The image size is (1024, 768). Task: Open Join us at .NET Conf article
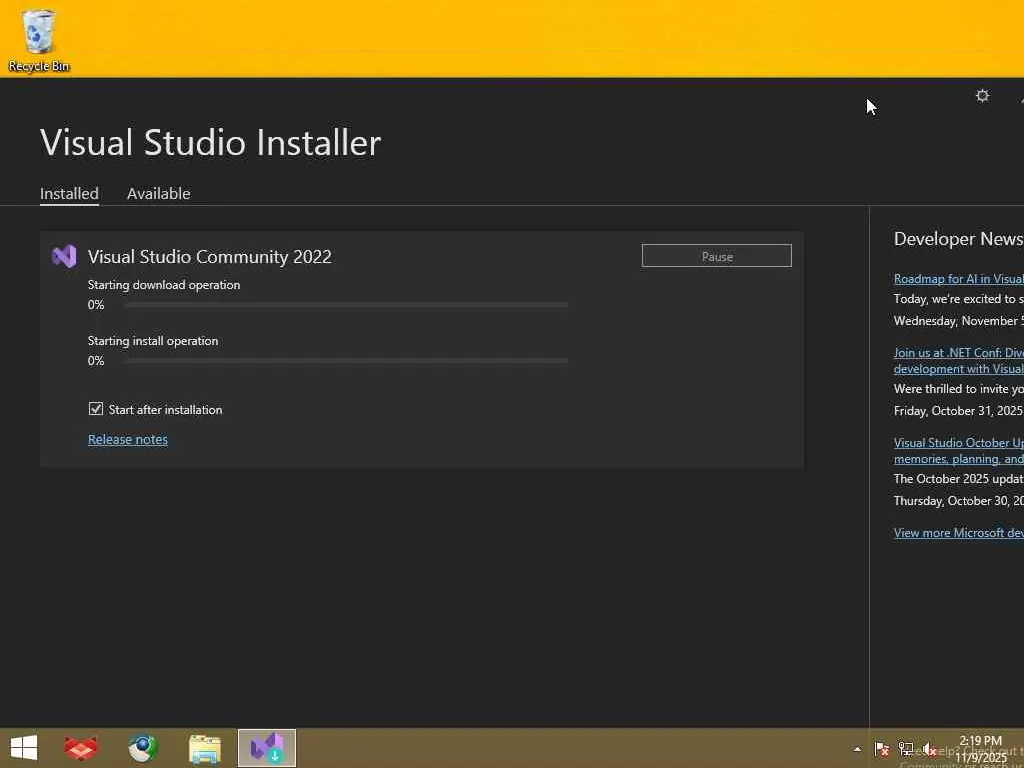(959, 360)
